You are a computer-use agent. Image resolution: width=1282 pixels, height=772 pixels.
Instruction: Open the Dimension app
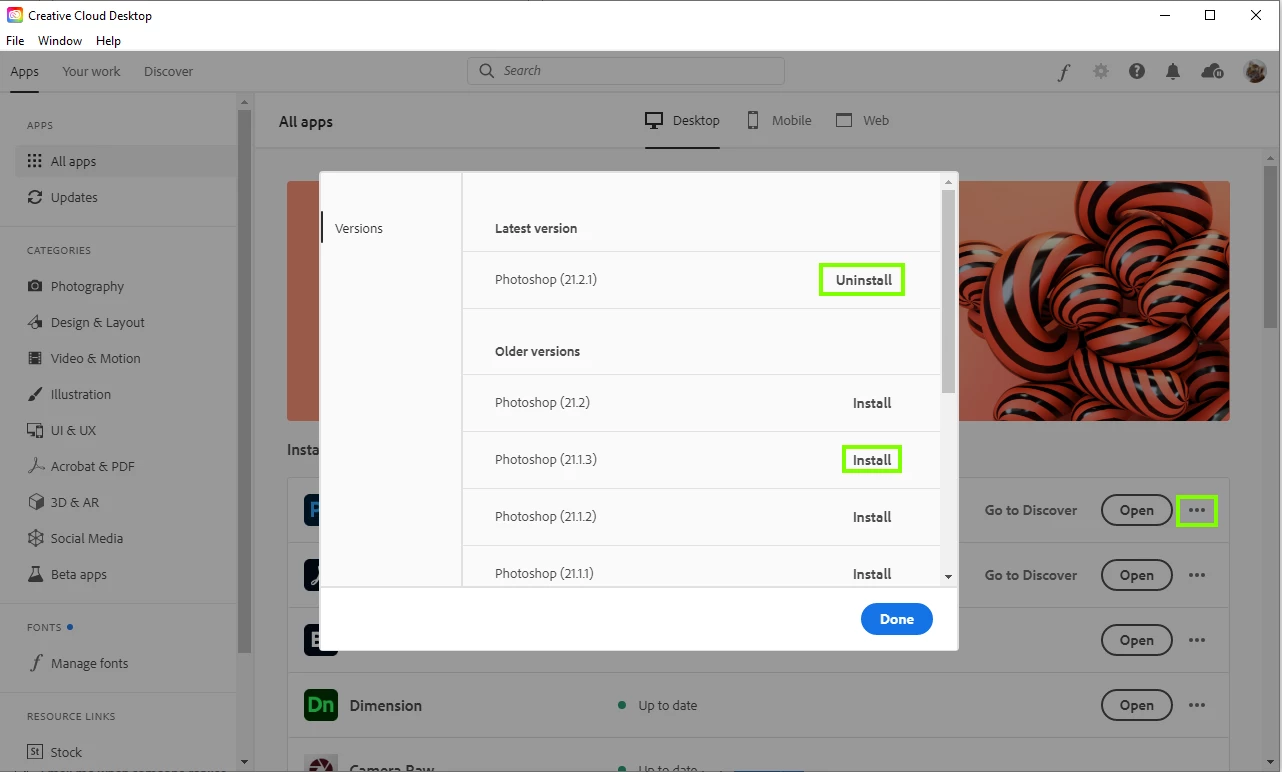point(1136,705)
